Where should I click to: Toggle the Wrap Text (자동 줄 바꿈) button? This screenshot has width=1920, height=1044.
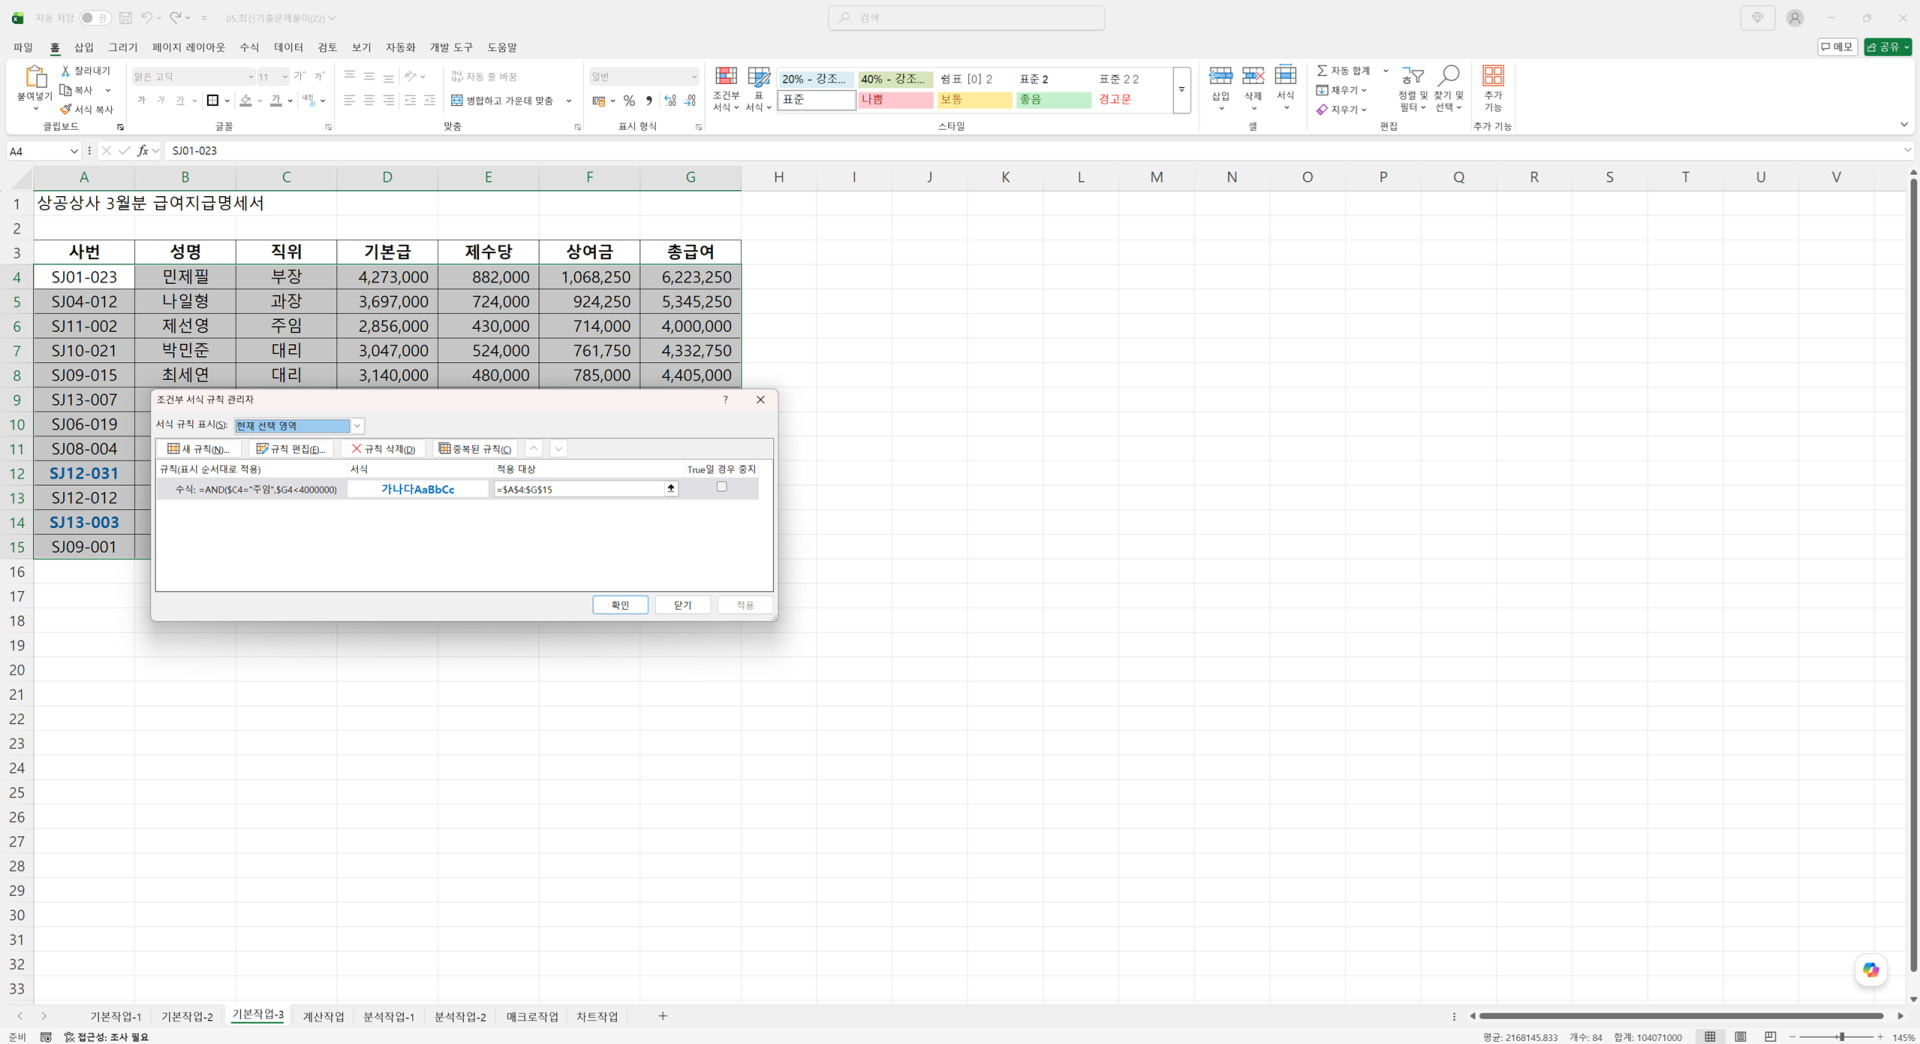click(485, 77)
